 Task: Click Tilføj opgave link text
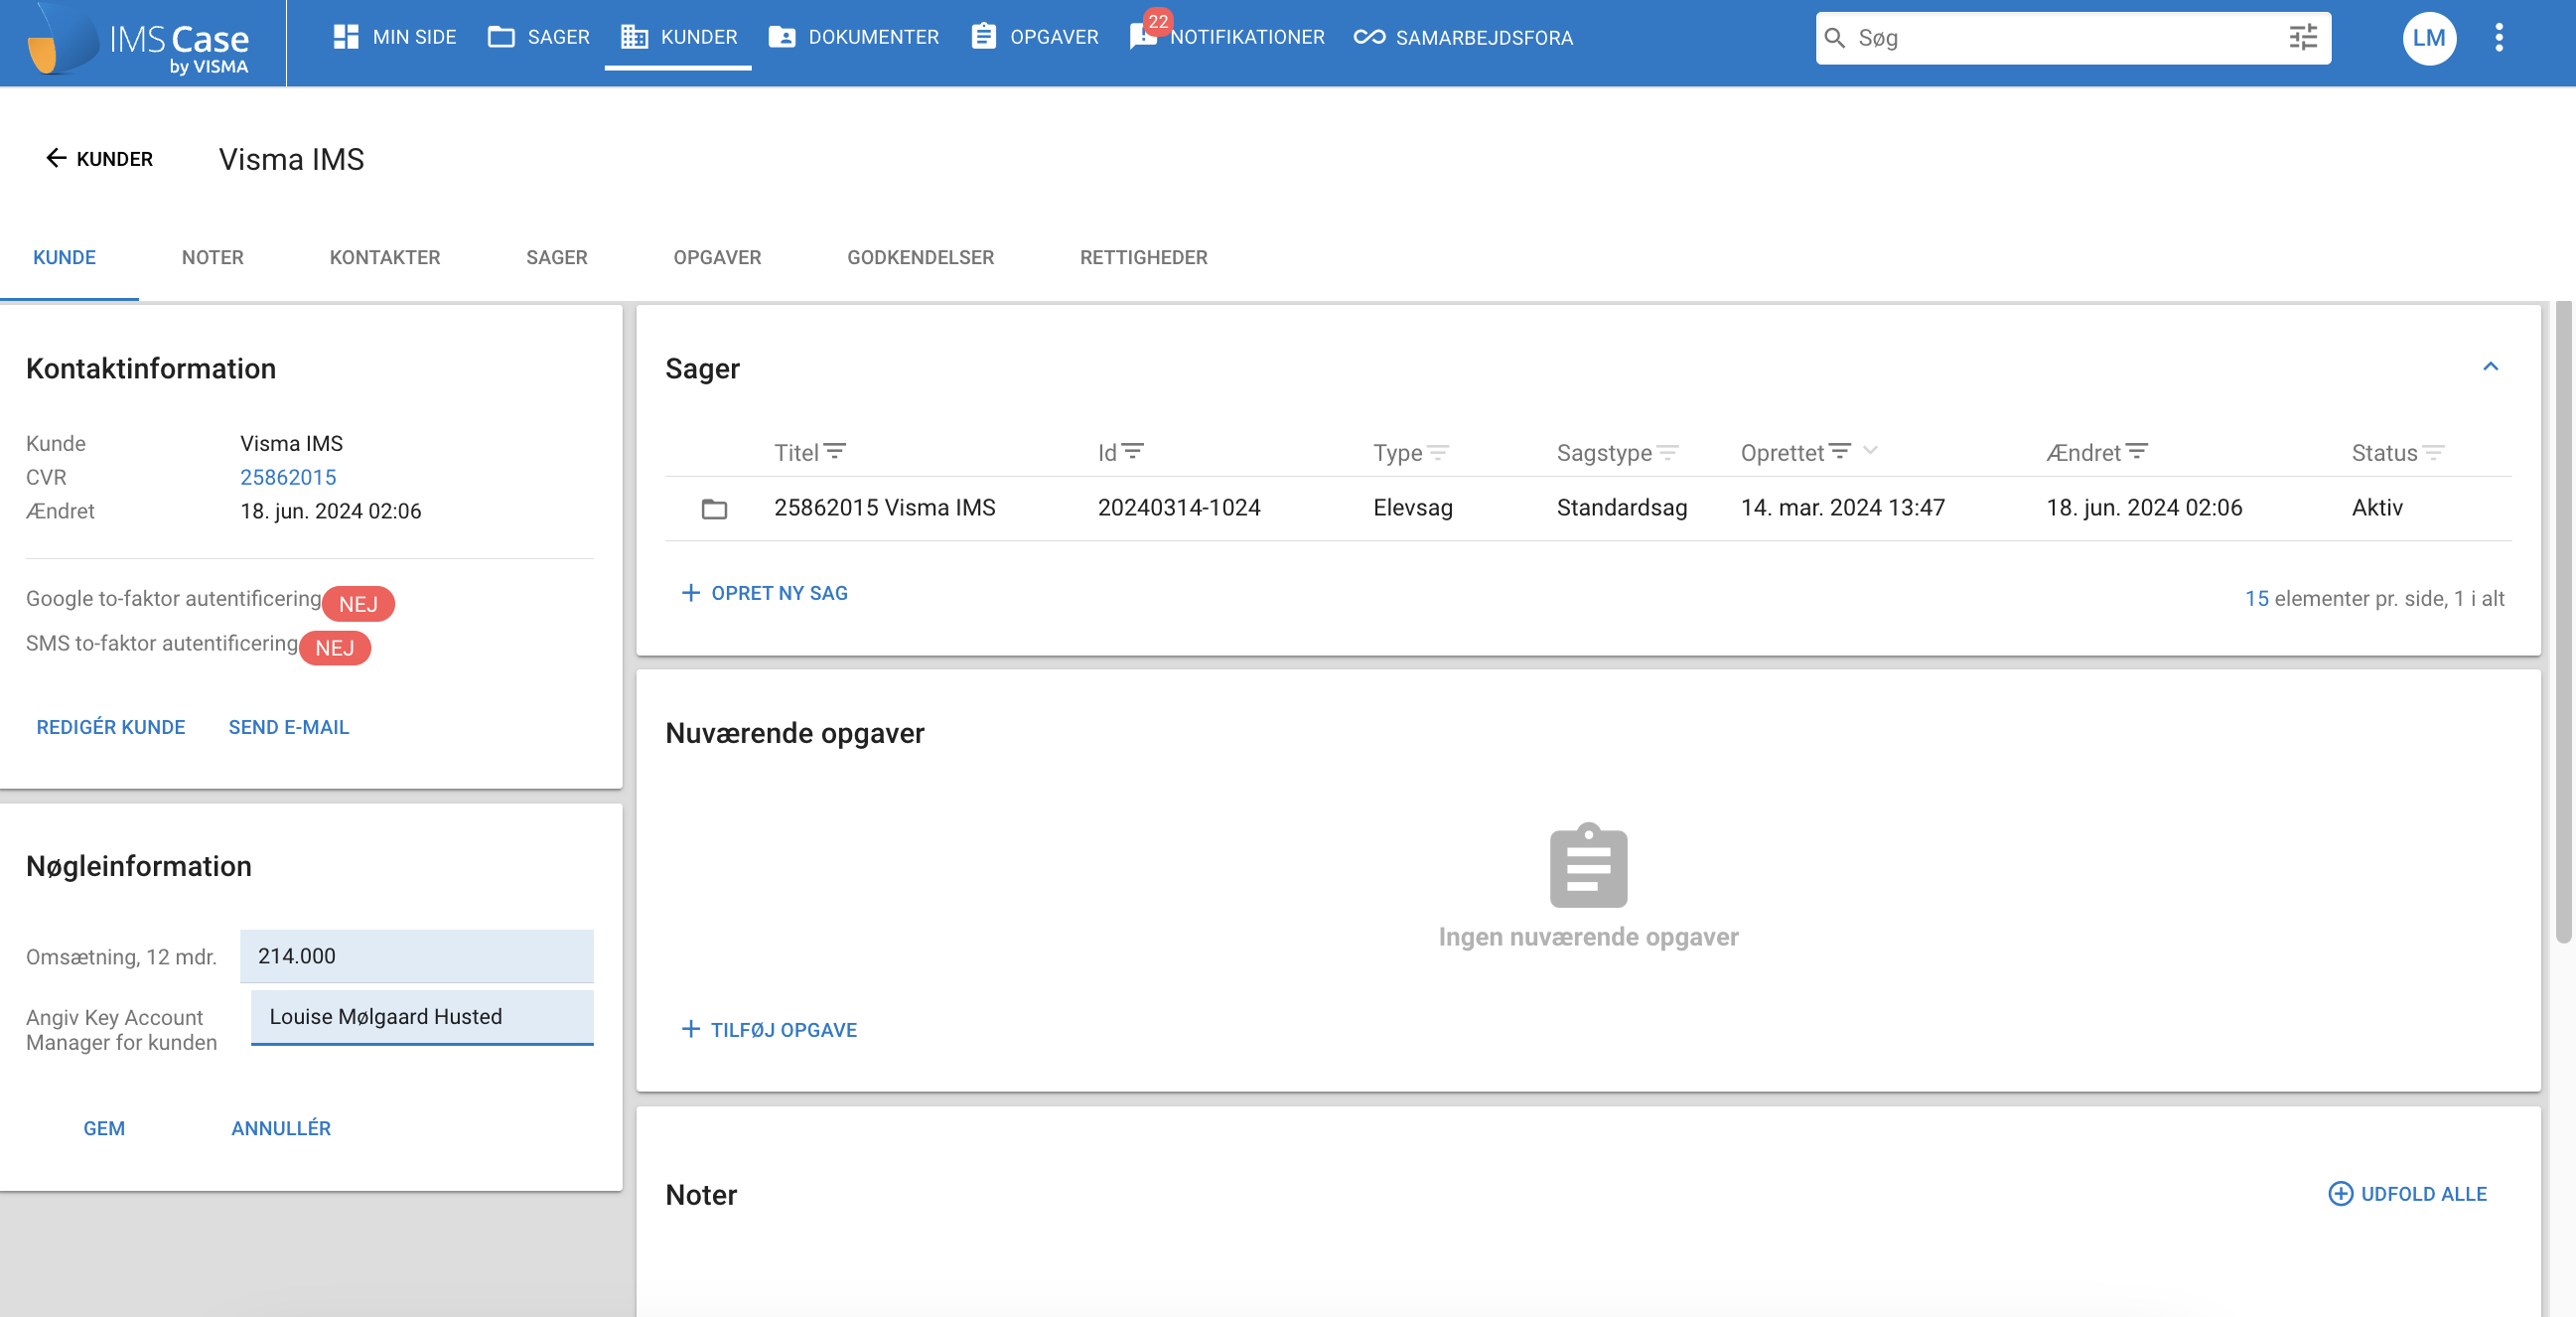pyautogui.click(x=784, y=1029)
